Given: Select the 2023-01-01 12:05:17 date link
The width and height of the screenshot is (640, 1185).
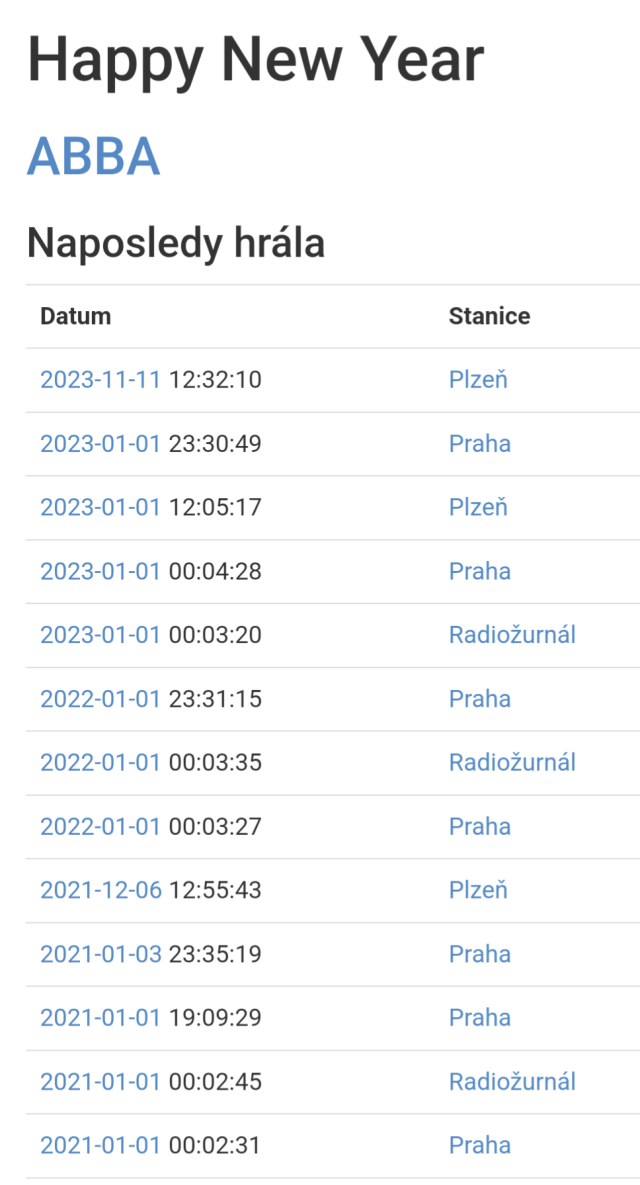Looking at the screenshot, I should (x=100, y=507).
